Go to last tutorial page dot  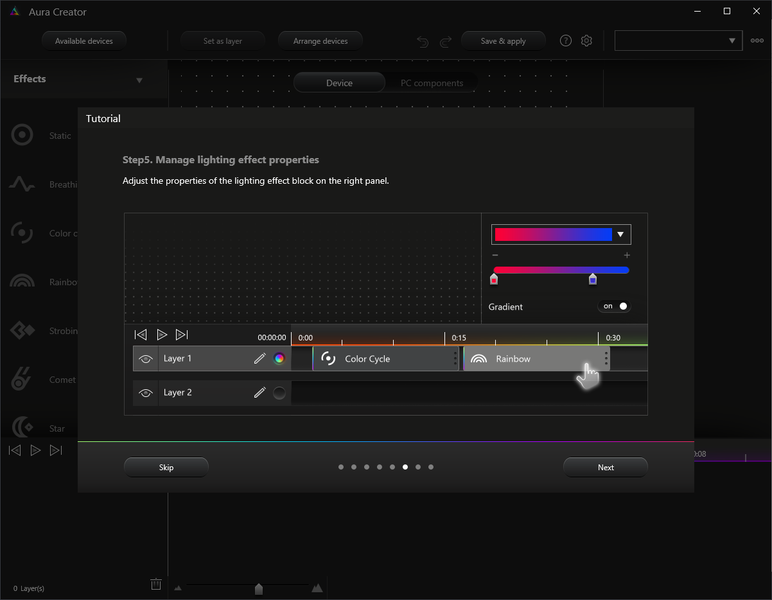(x=431, y=467)
